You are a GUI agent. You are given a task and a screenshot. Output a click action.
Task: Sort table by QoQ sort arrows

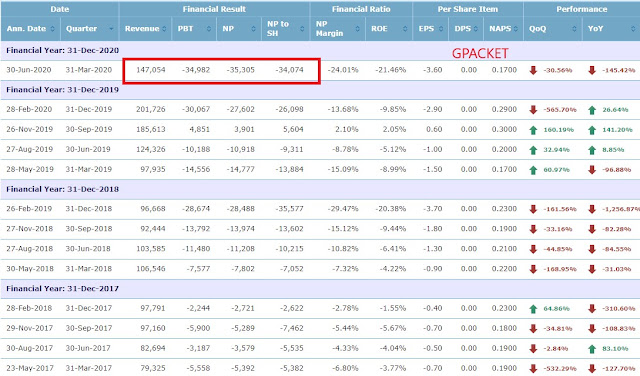click(574, 29)
